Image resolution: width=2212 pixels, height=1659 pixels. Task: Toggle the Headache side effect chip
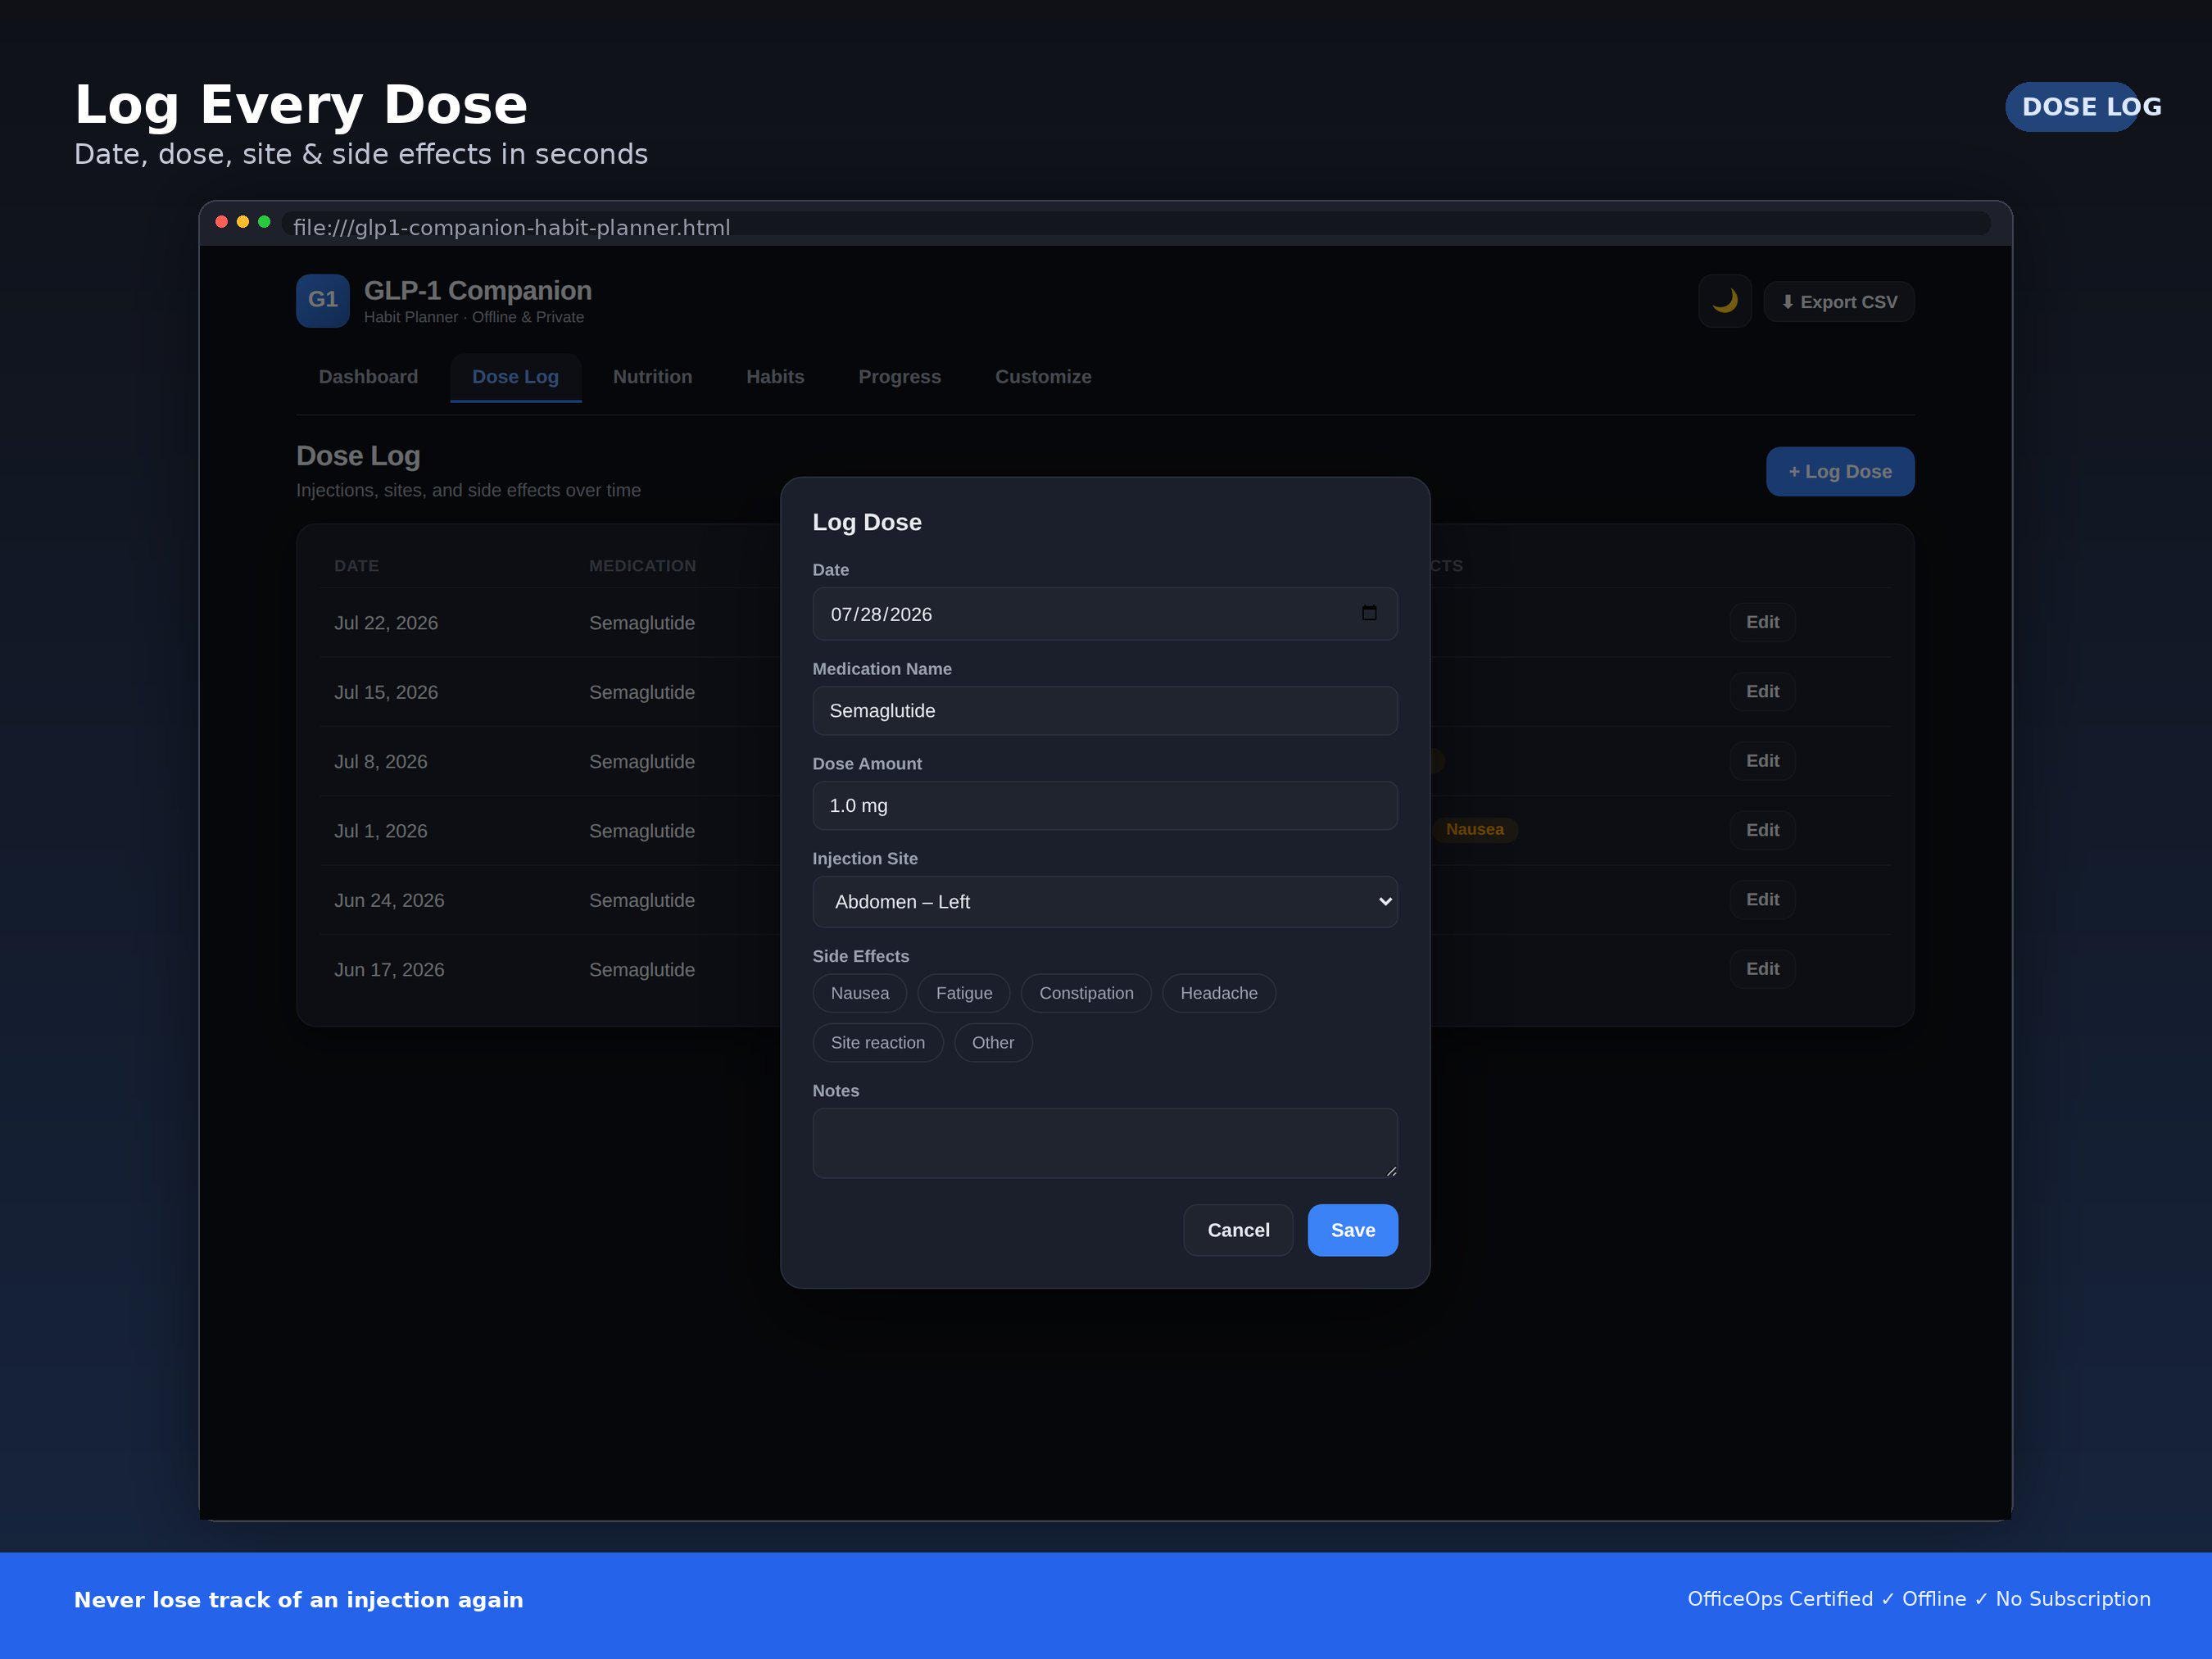tap(1218, 993)
